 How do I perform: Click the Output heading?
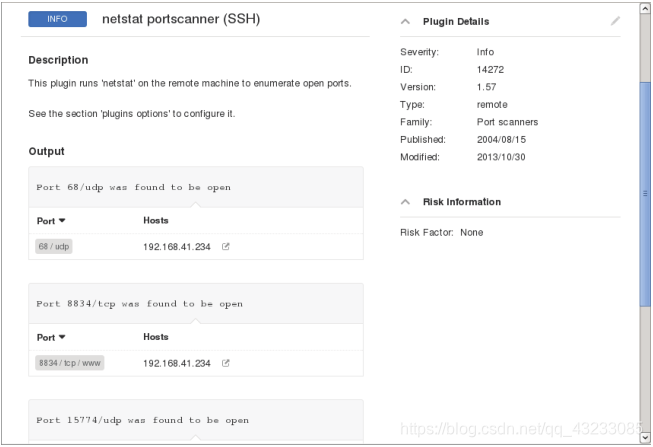(x=46, y=151)
